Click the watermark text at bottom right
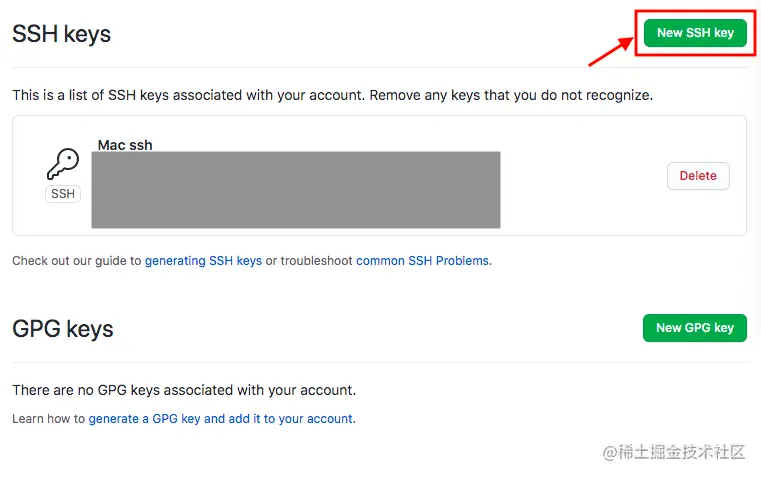 (x=674, y=452)
